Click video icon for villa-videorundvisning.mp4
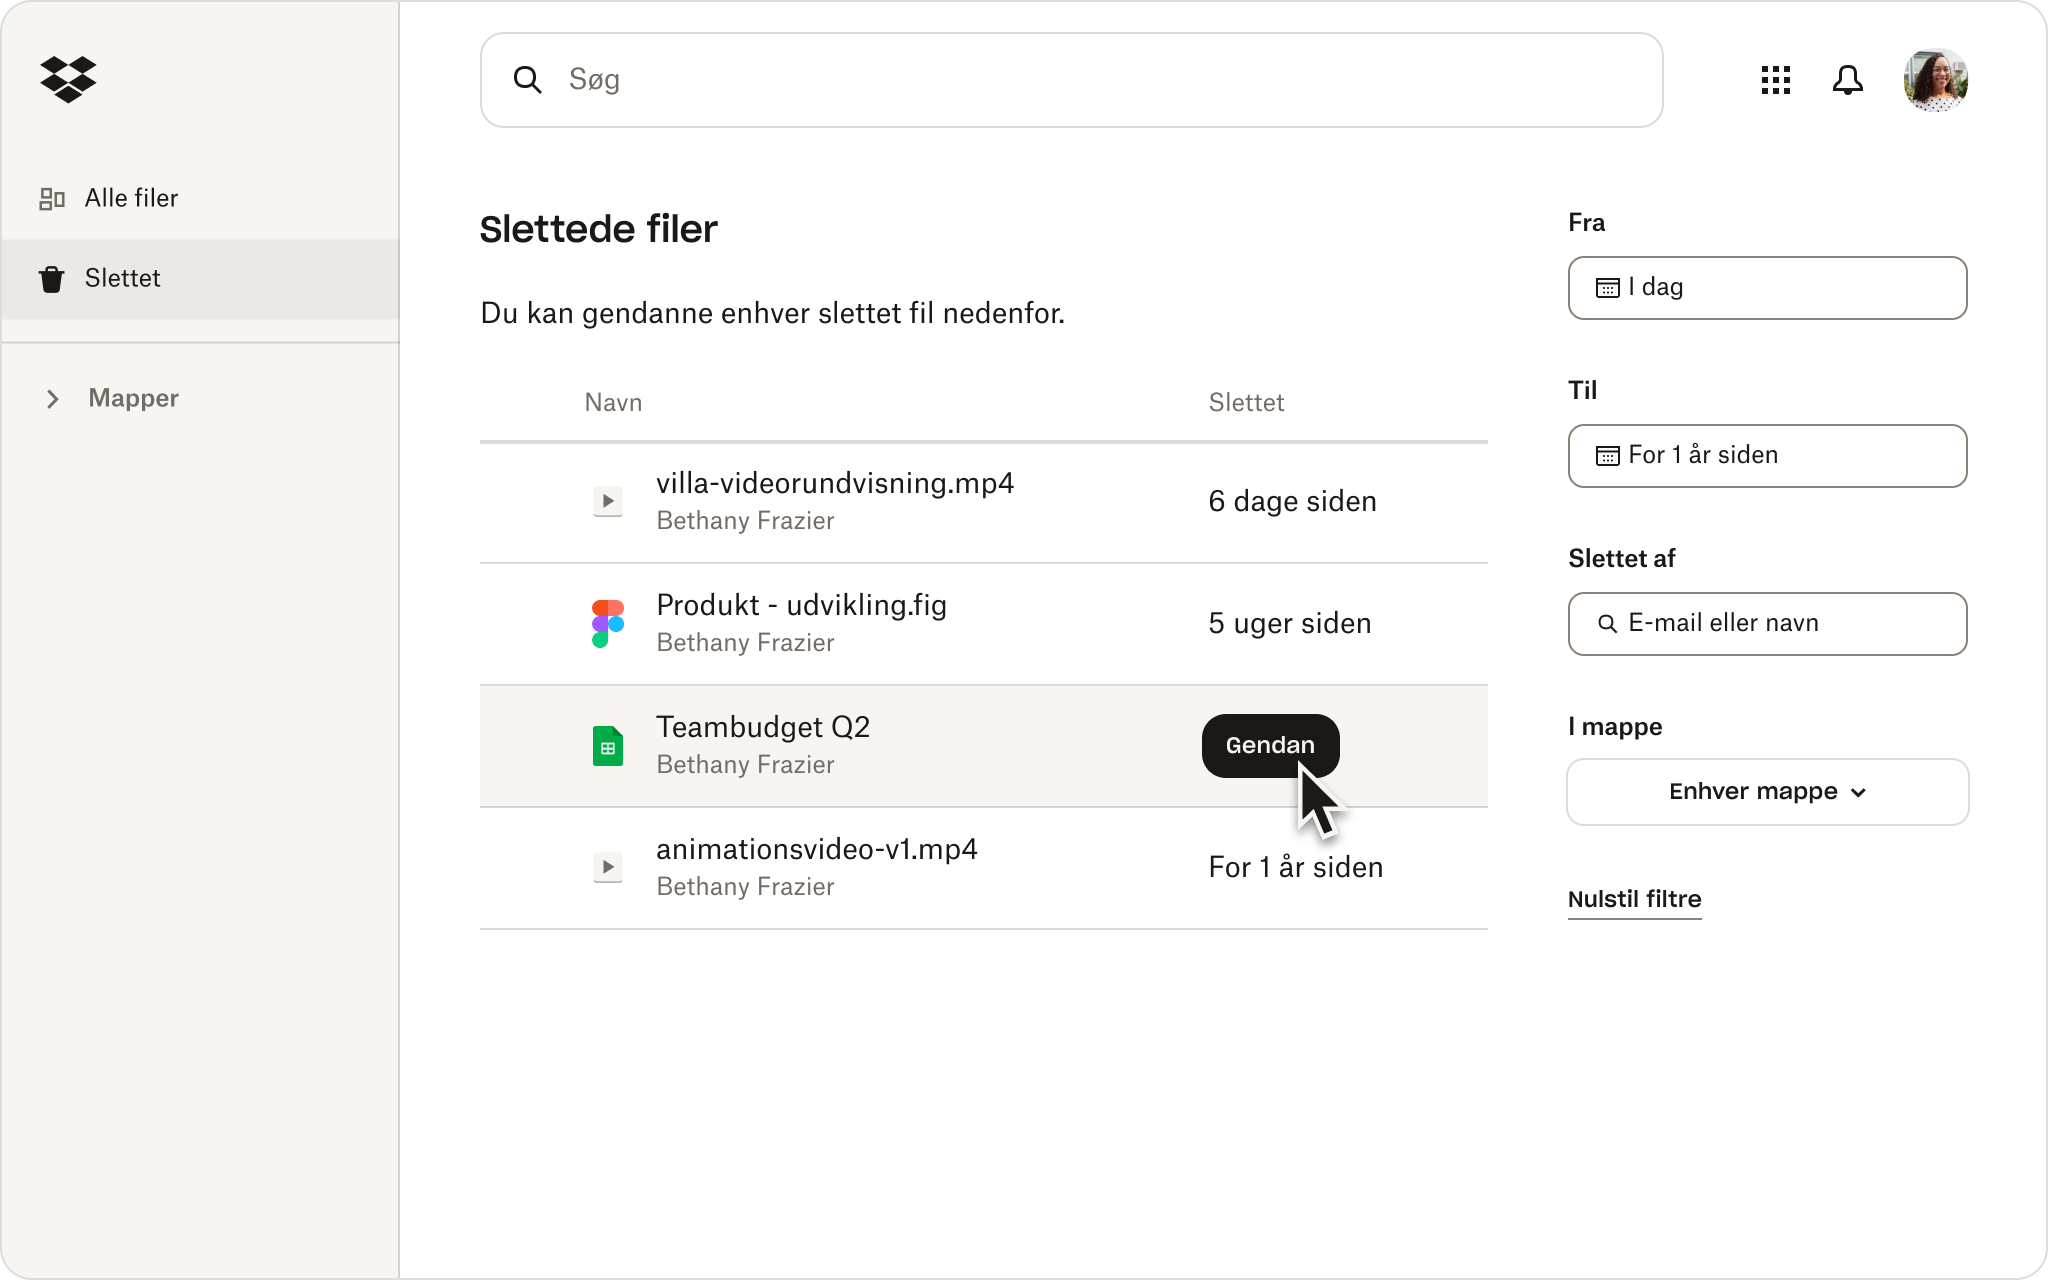This screenshot has height=1280, width=2048. tap(608, 501)
